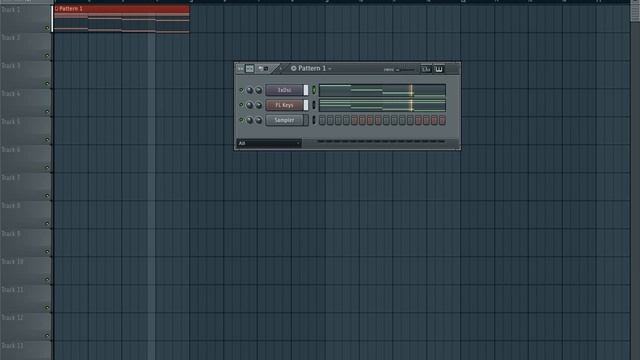Screen dimensions: 640x360
Task: Adjust the 3xOsc panning knob
Action: 249,90
